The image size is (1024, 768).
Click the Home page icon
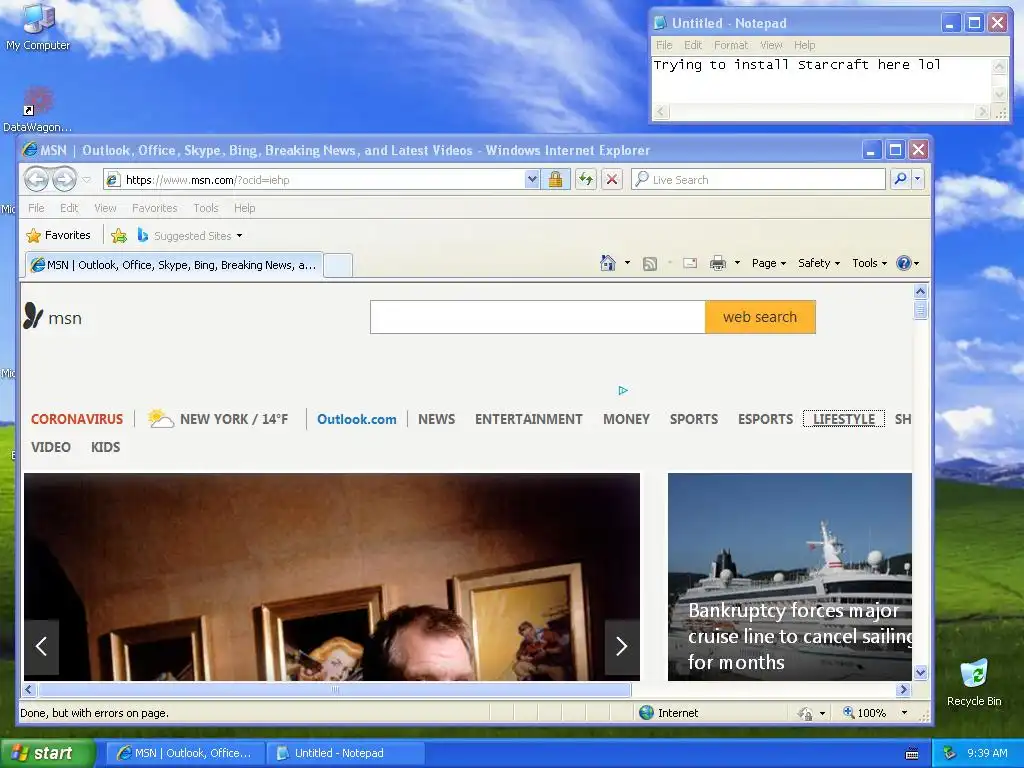click(608, 263)
